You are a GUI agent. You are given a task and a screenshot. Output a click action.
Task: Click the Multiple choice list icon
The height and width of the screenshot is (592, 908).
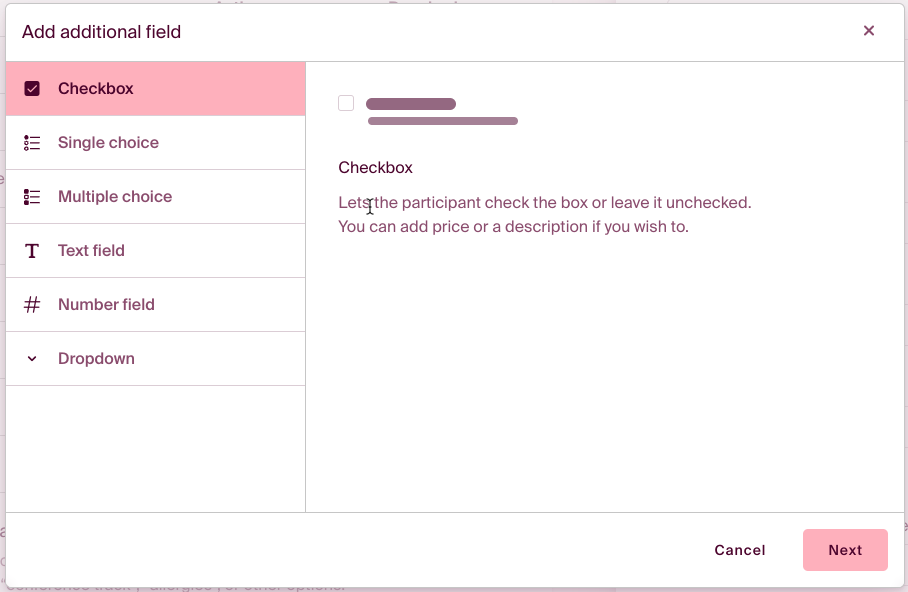click(32, 196)
